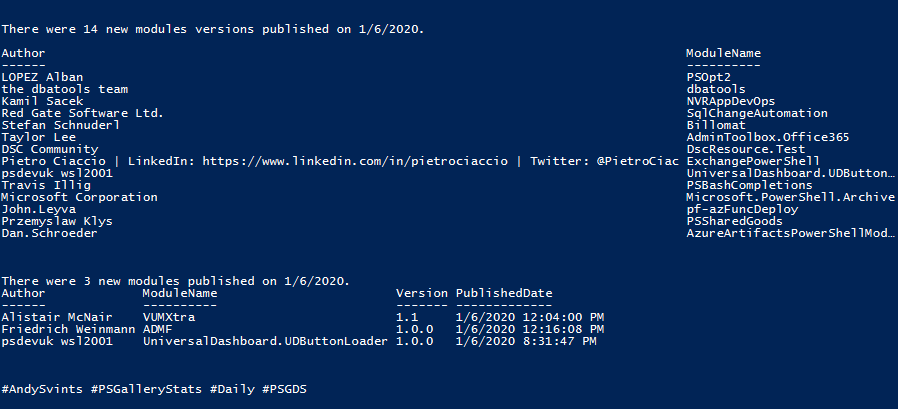Click the Friedrich Weinmann author name
The image size is (898, 409).
[x=68, y=329]
